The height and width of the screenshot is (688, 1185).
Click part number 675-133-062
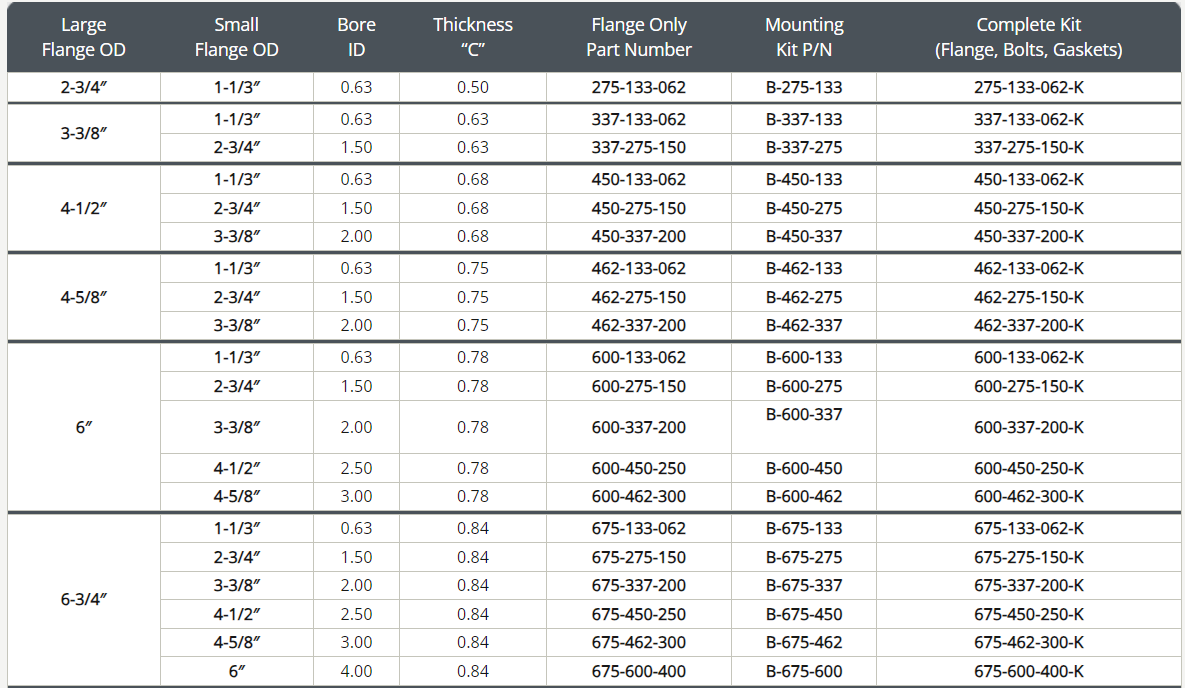coord(639,528)
